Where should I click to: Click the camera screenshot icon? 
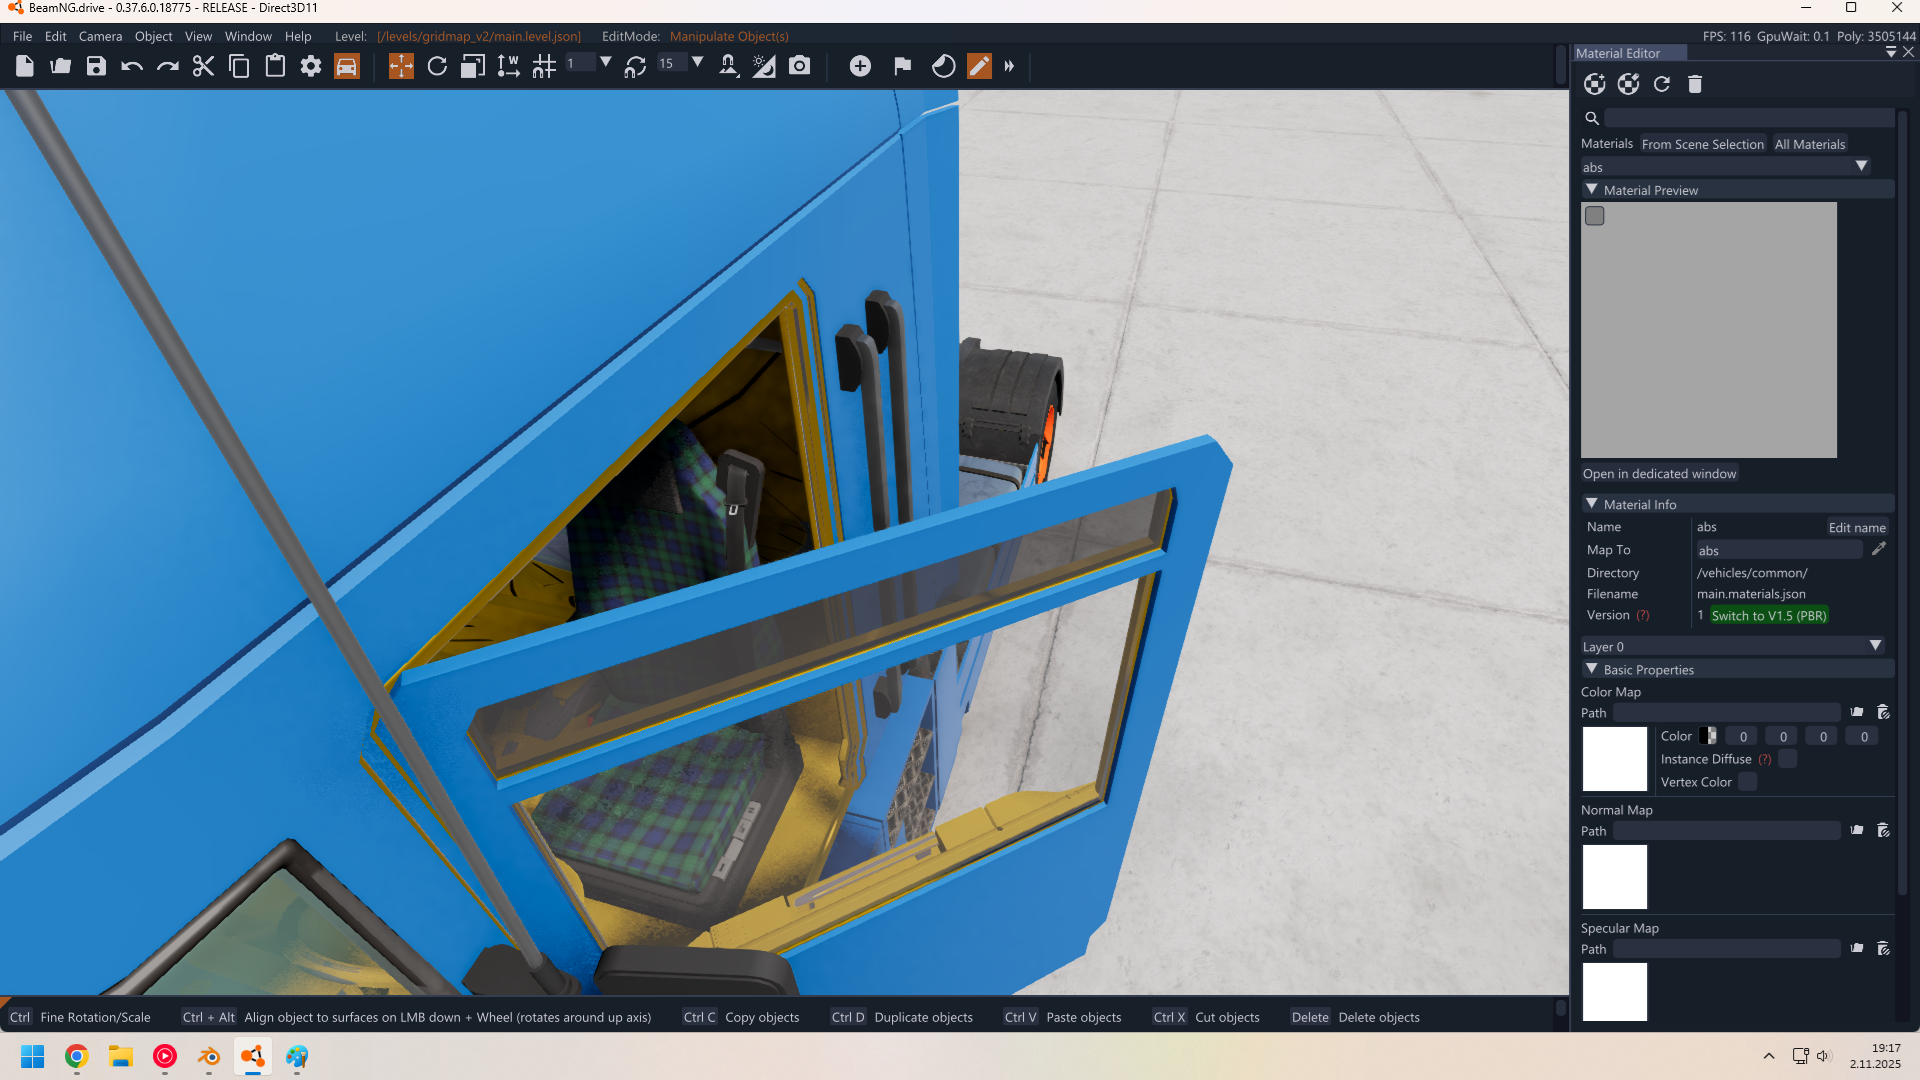(799, 66)
